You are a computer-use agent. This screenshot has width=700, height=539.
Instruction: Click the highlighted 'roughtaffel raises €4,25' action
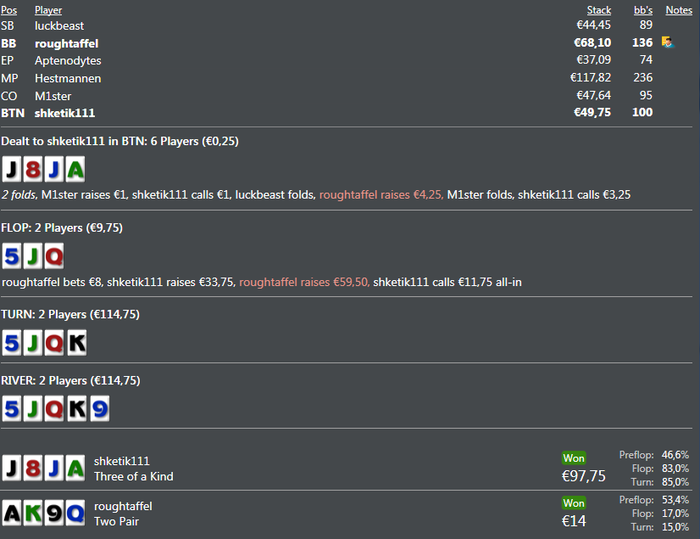point(381,195)
